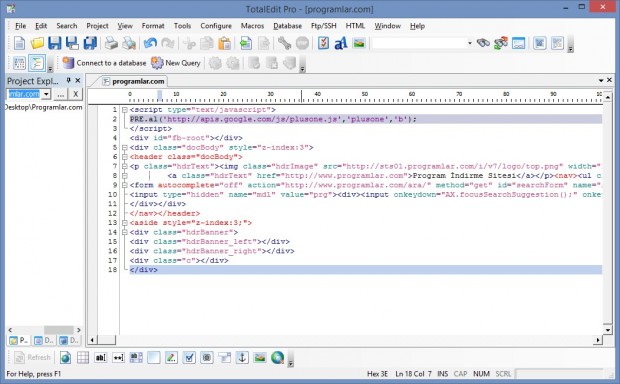620x384 pixels.
Task: Collapse the docBody div fold on line 5
Action: pyautogui.click(x=125, y=148)
